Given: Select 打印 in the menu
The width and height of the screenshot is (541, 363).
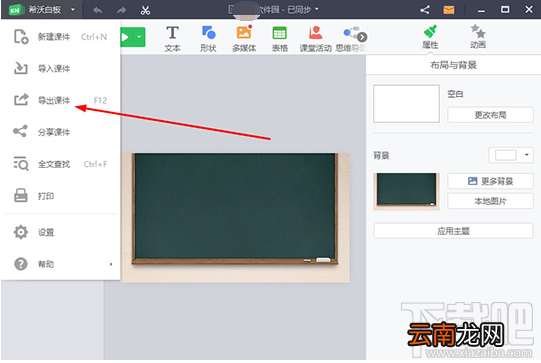Looking at the screenshot, I should point(61,196).
